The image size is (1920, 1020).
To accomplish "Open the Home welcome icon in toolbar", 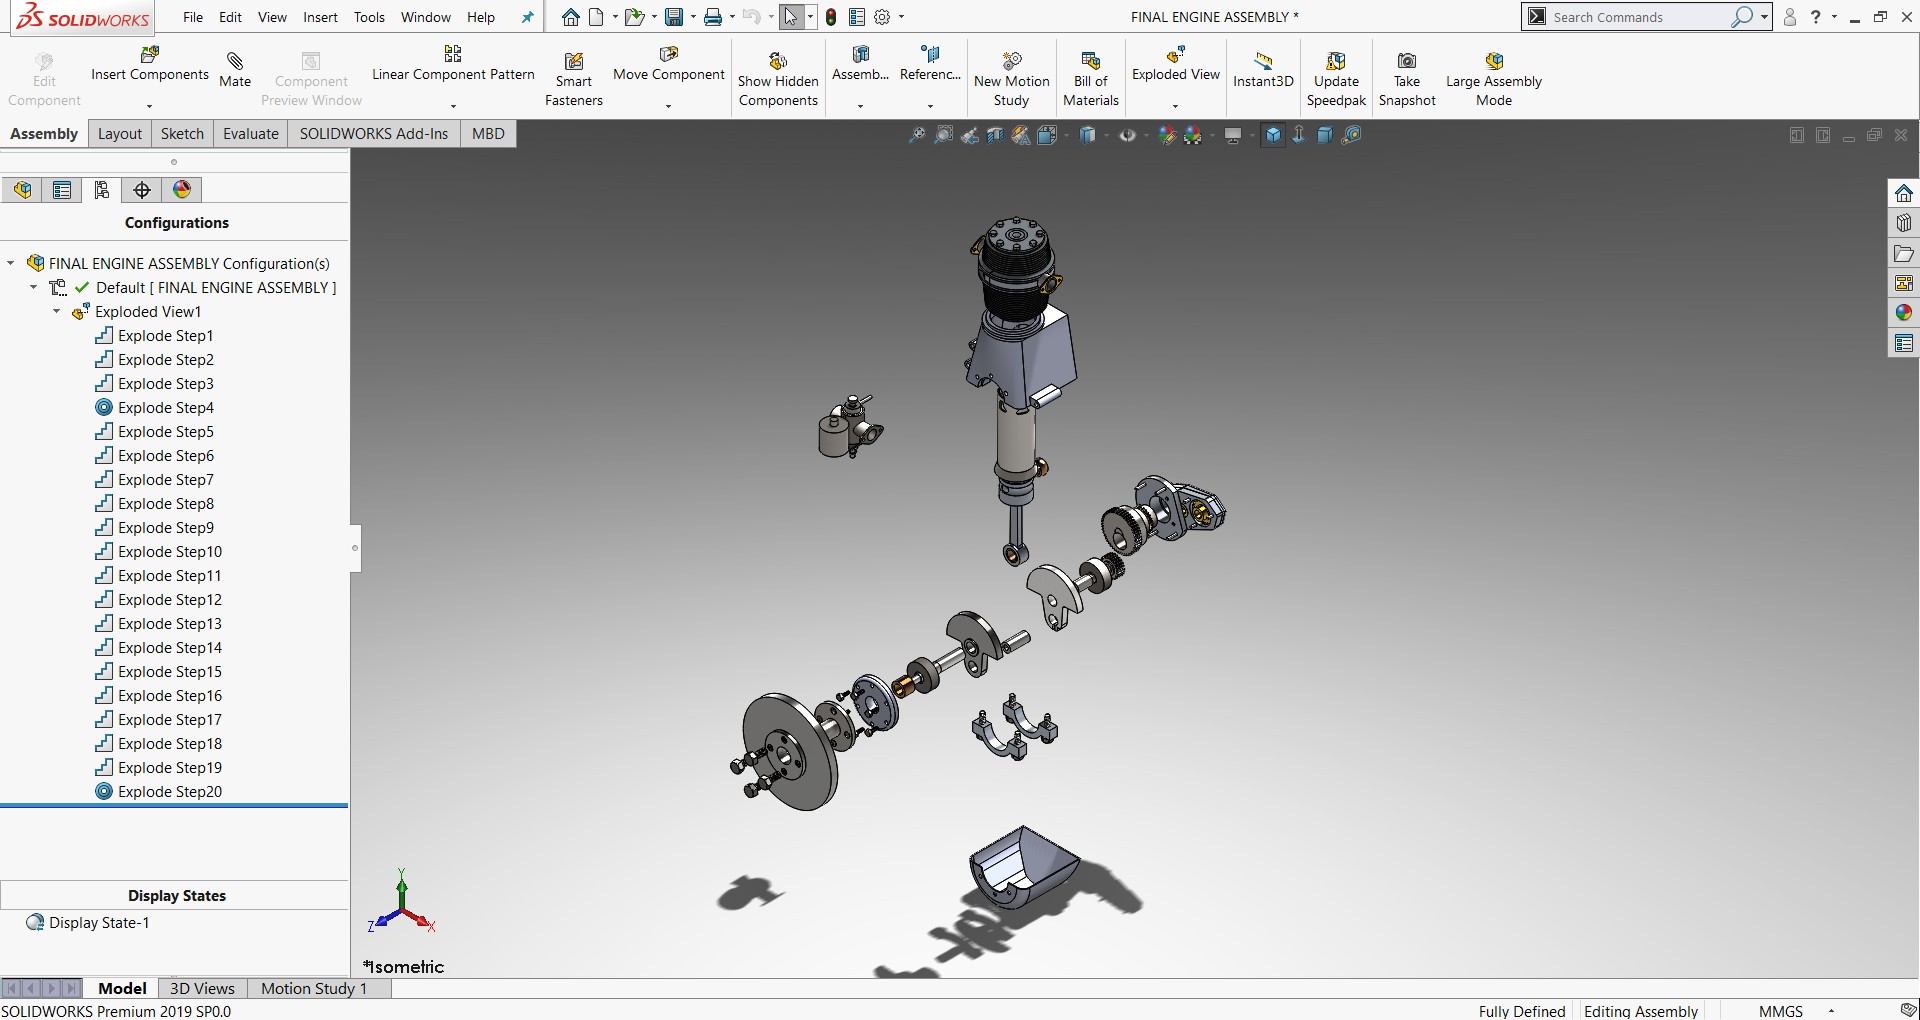I will coord(570,17).
